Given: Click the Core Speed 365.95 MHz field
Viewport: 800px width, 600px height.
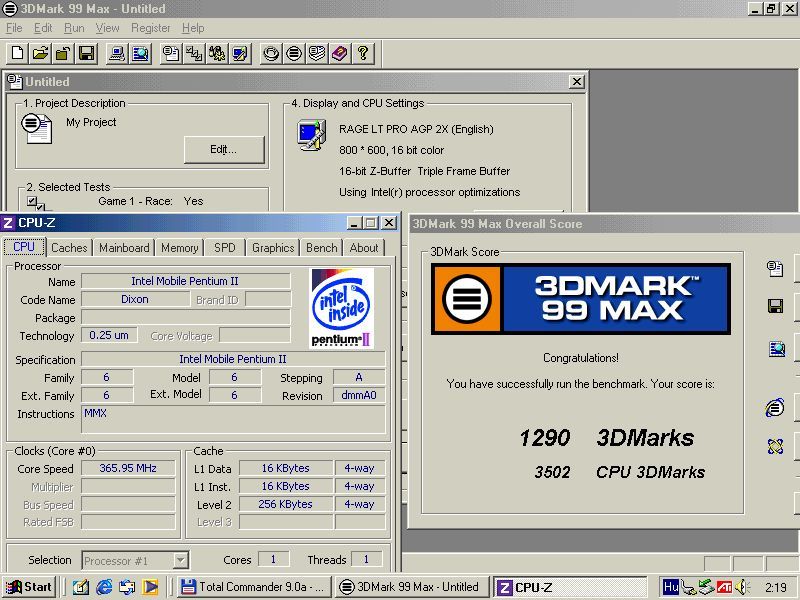Looking at the screenshot, I should pos(128,468).
